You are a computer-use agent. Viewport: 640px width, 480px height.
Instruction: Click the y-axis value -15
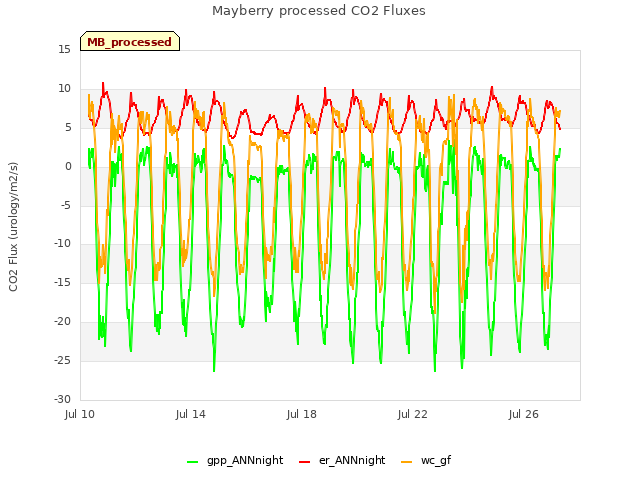(63, 283)
